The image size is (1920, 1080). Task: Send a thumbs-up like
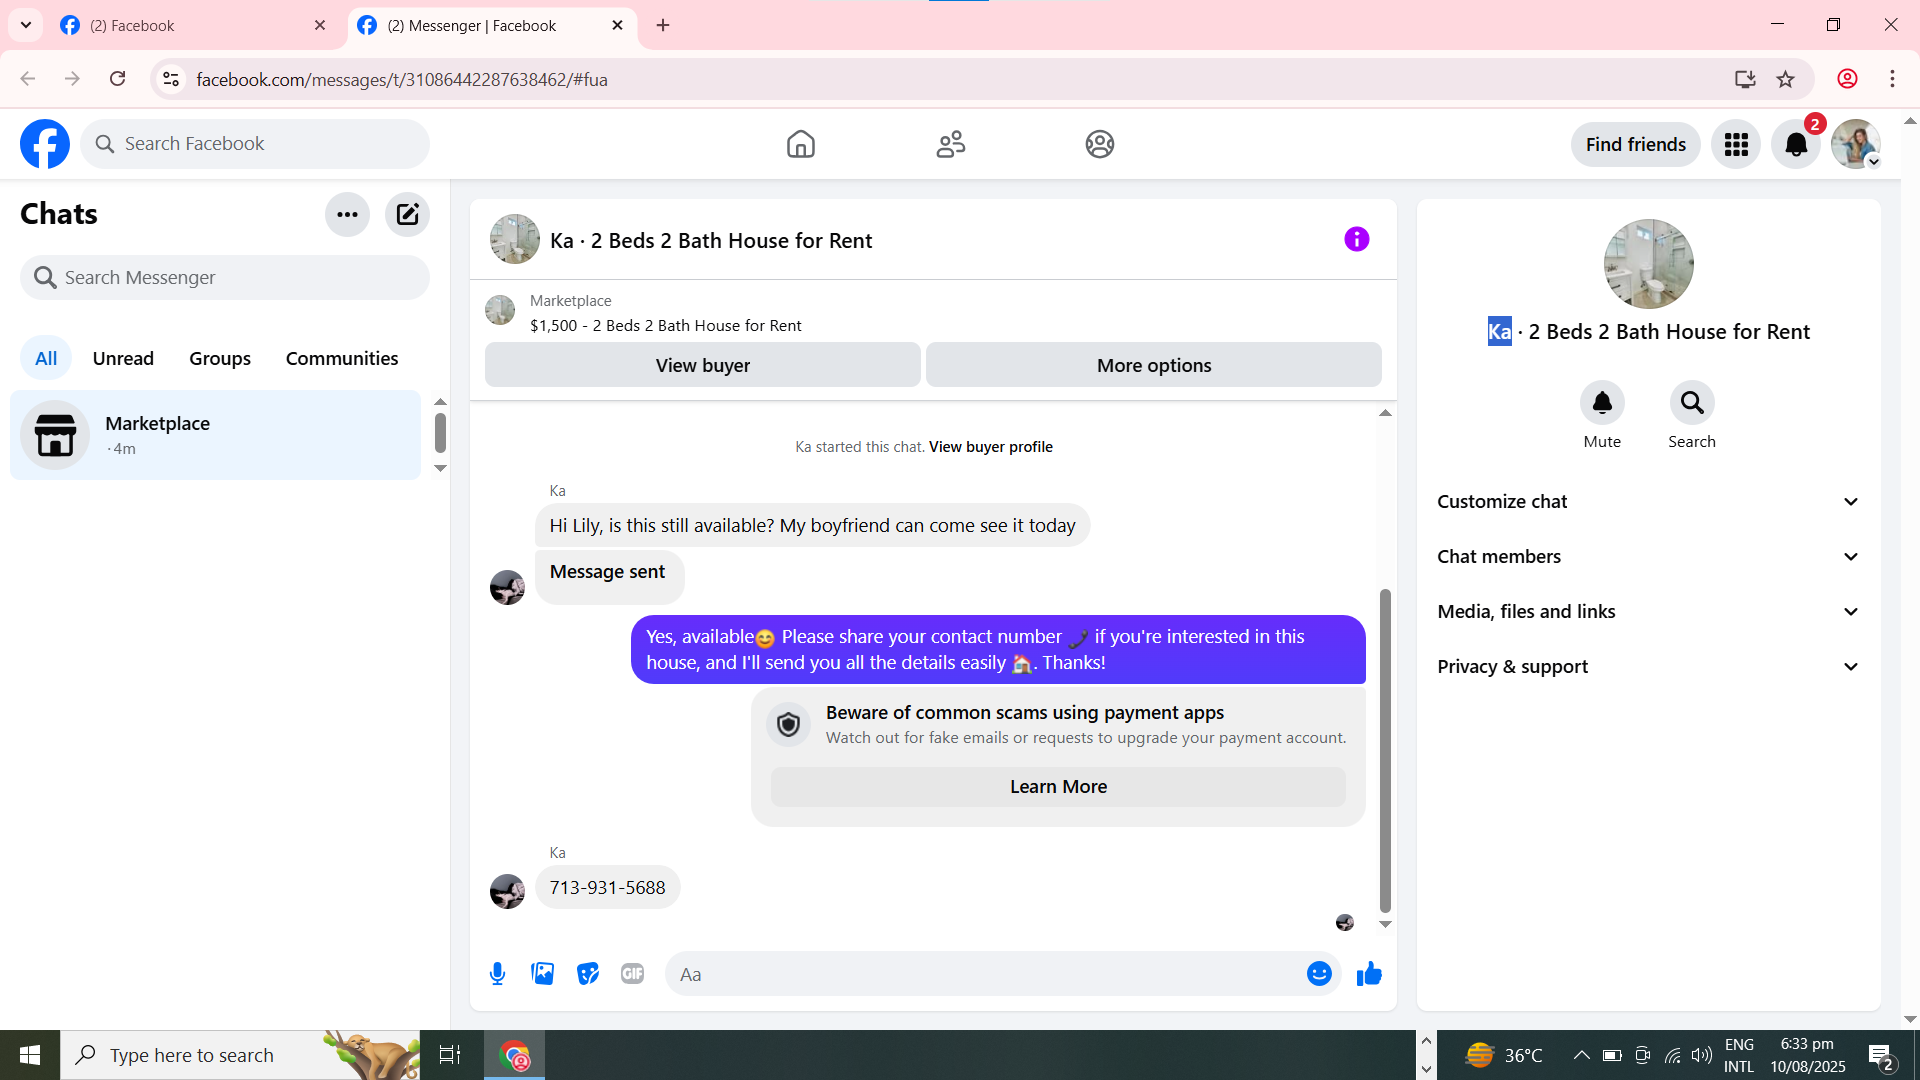coord(1369,974)
